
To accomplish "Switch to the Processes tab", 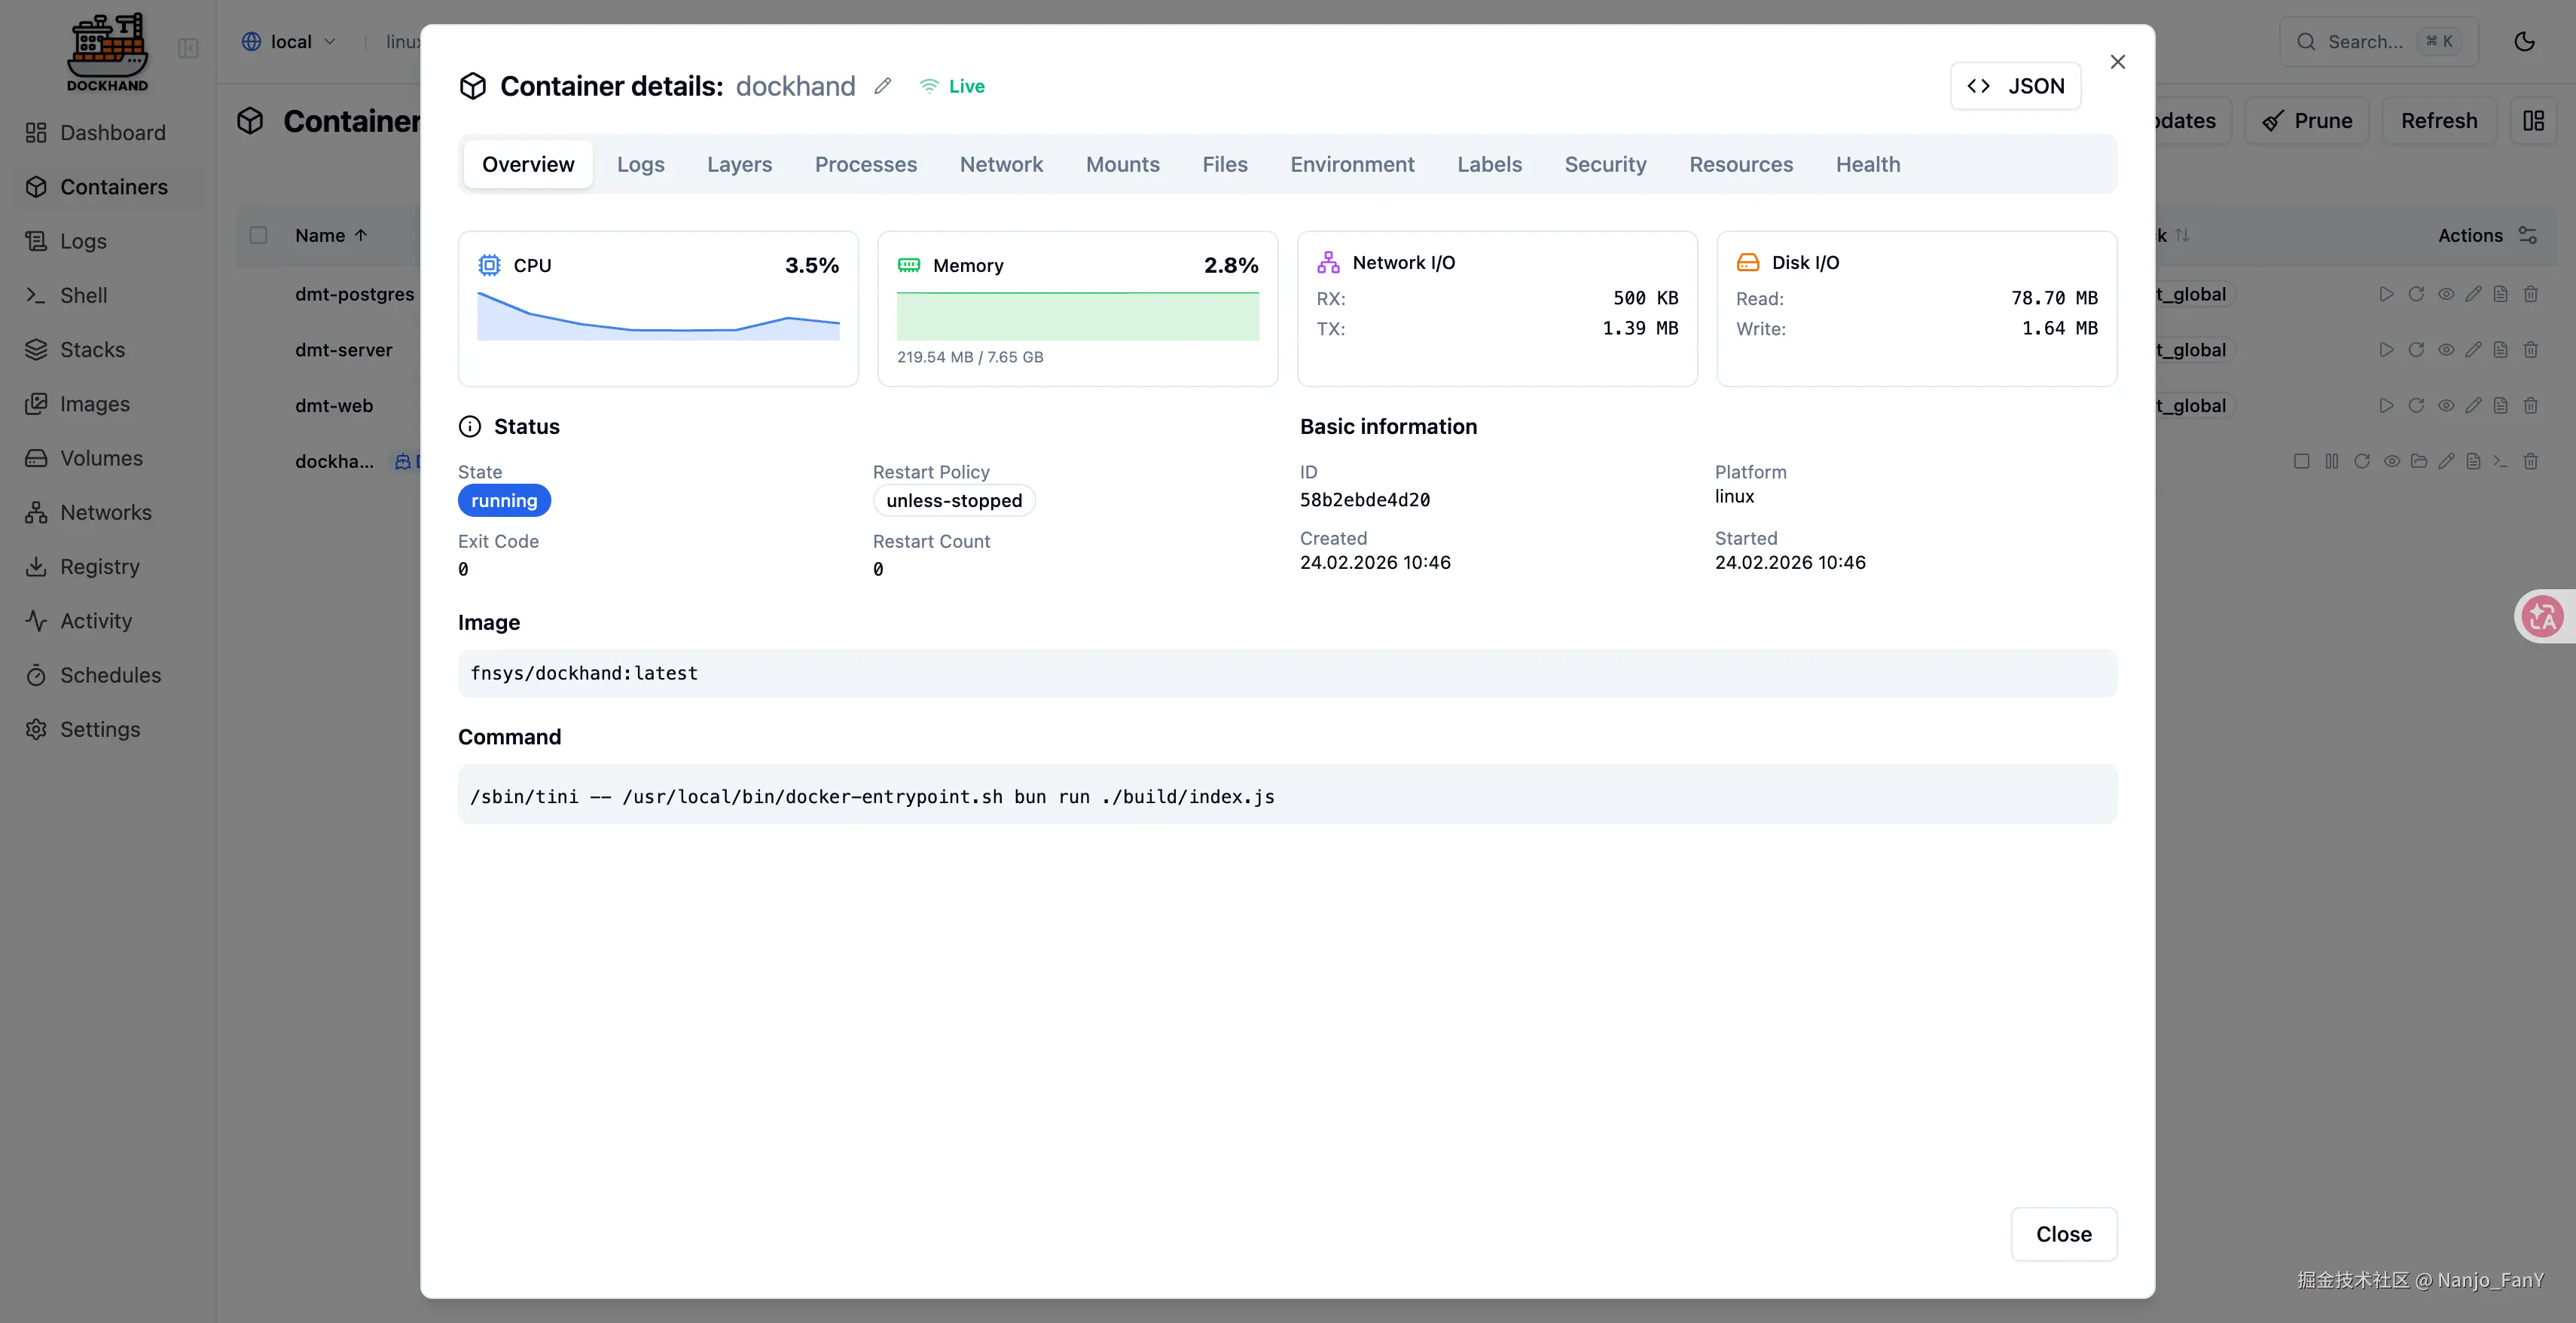I will point(865,164).
